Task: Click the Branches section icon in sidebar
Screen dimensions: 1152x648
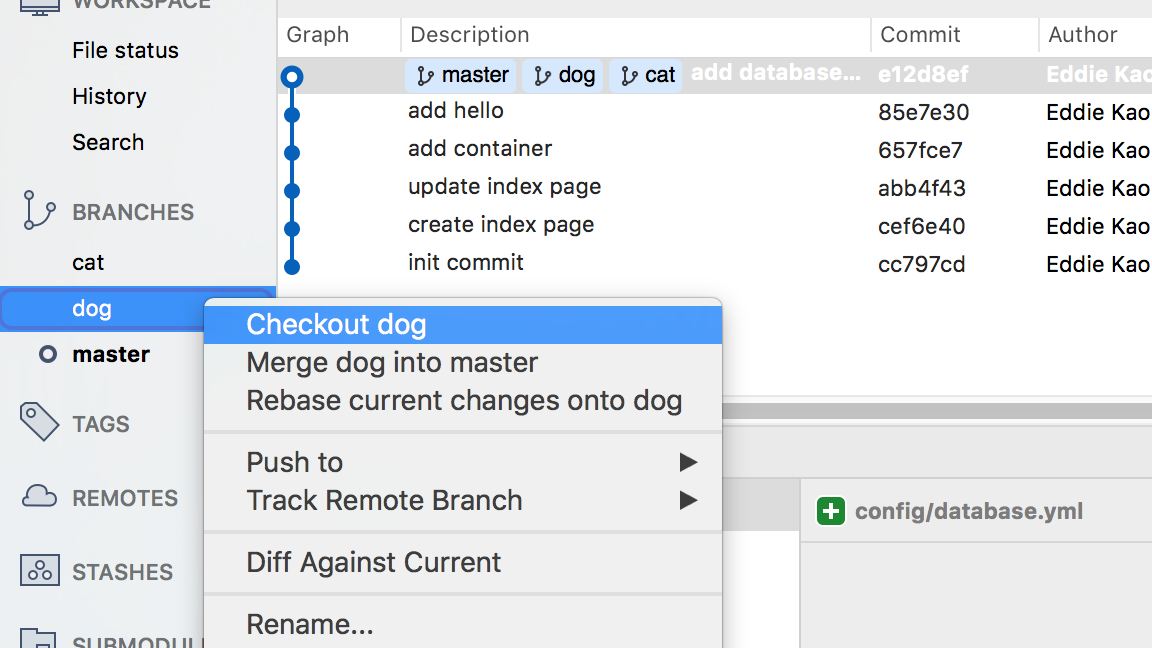Action: point(39,212)
